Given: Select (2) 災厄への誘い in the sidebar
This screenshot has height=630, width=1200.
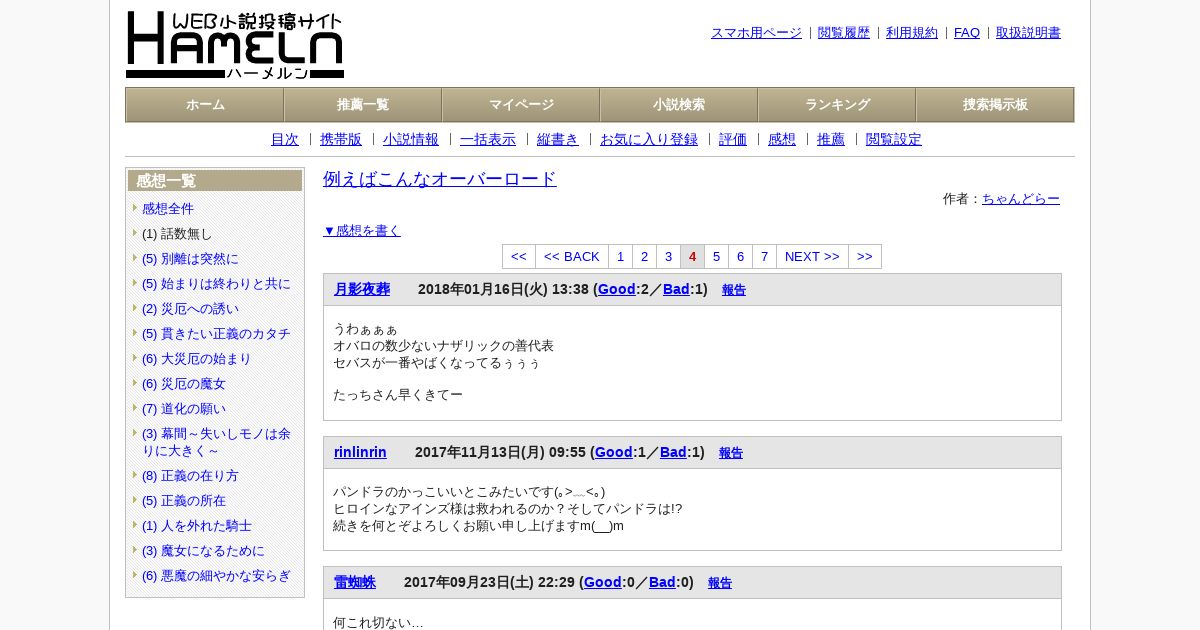Looking at the screenshot, I should point(190,309).
